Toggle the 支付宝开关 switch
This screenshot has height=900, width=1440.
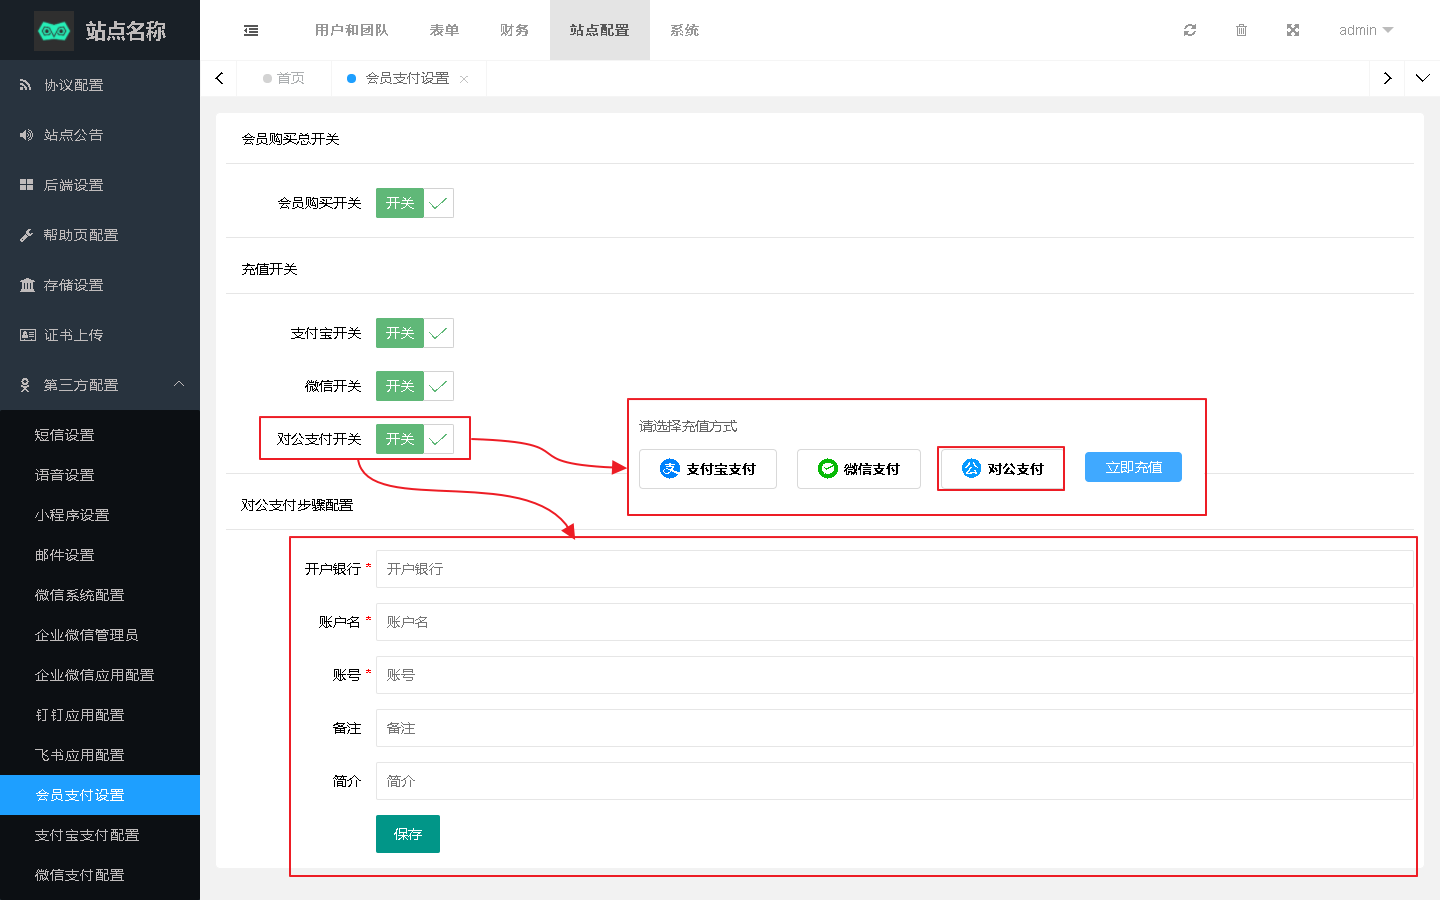(414, 333)
